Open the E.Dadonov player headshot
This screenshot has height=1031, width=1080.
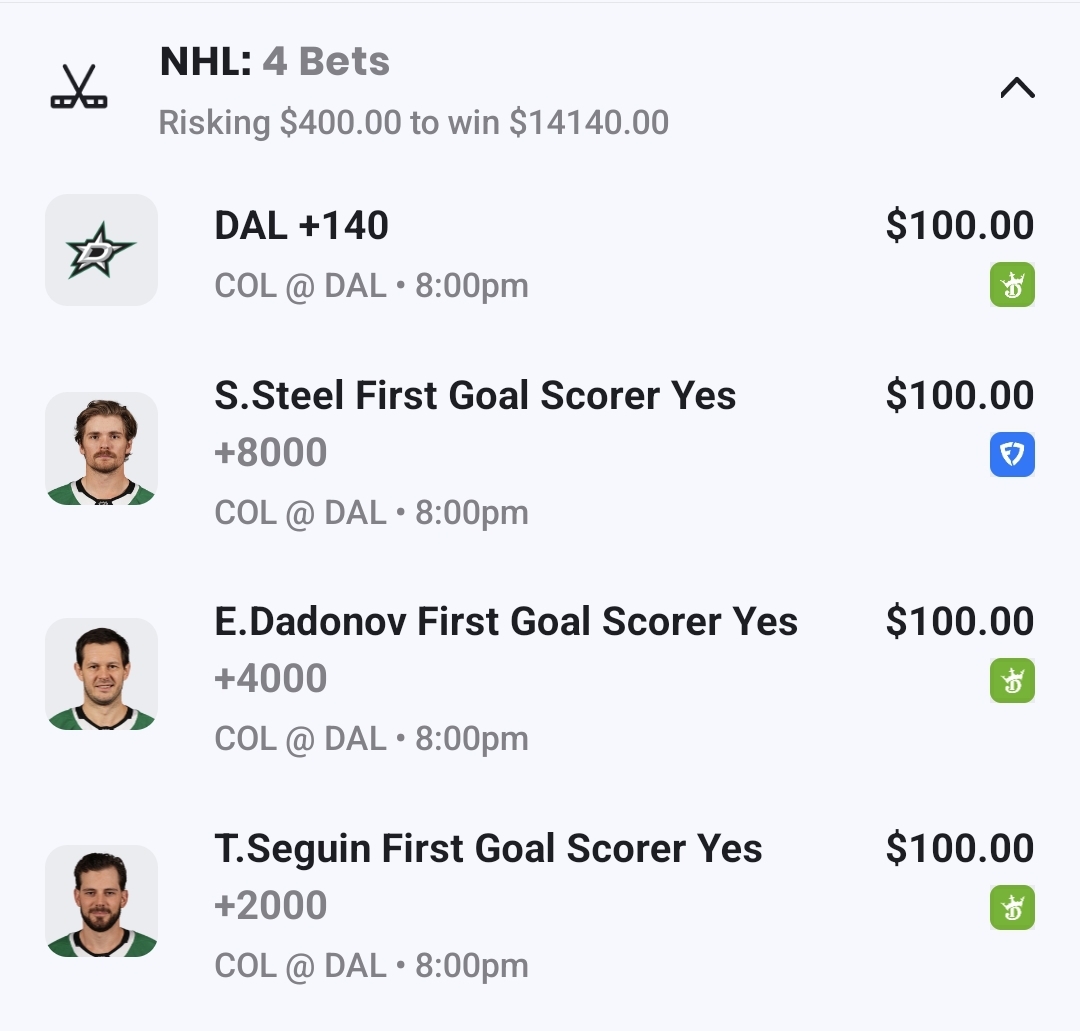(x=101, y=674)
